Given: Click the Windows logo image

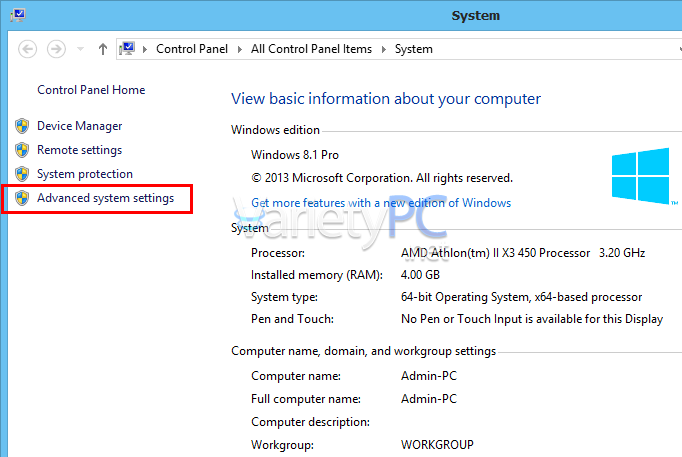Looking at the screenshot, I should [x=641, y=176].
